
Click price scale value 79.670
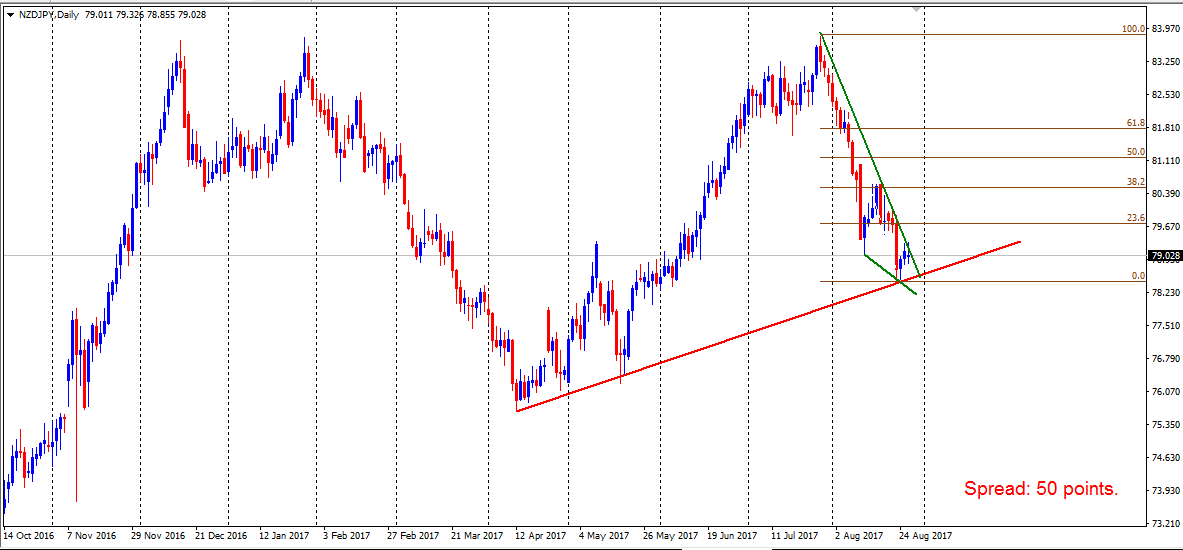[1166, 226]
